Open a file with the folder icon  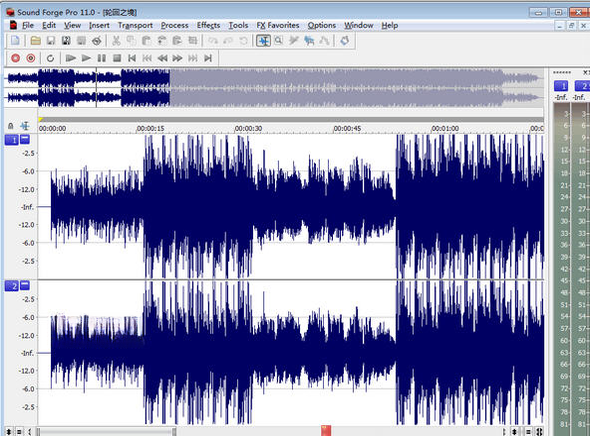[x=36, y=40]
